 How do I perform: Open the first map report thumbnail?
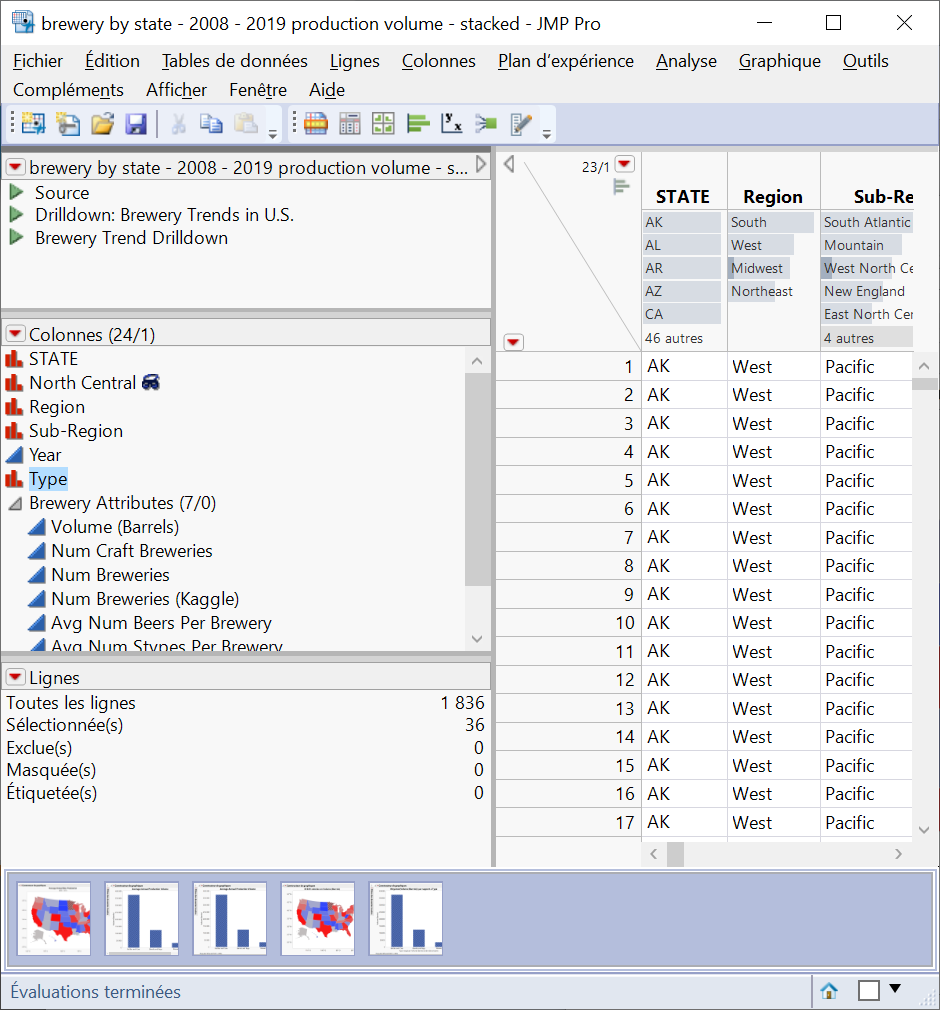pyautogui.click(x=54, y=918)
